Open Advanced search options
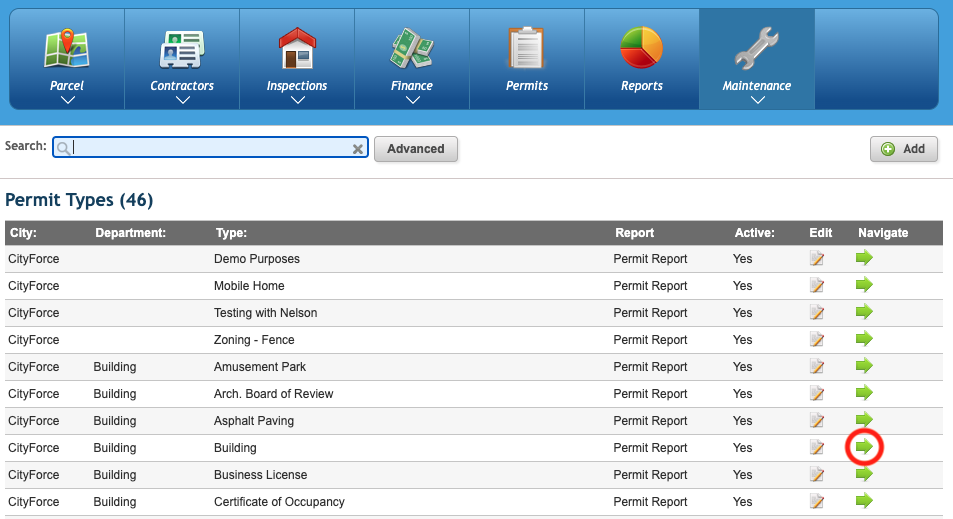Image resolution: width=953 pixels, height=519 pixels. click(416, 149)
